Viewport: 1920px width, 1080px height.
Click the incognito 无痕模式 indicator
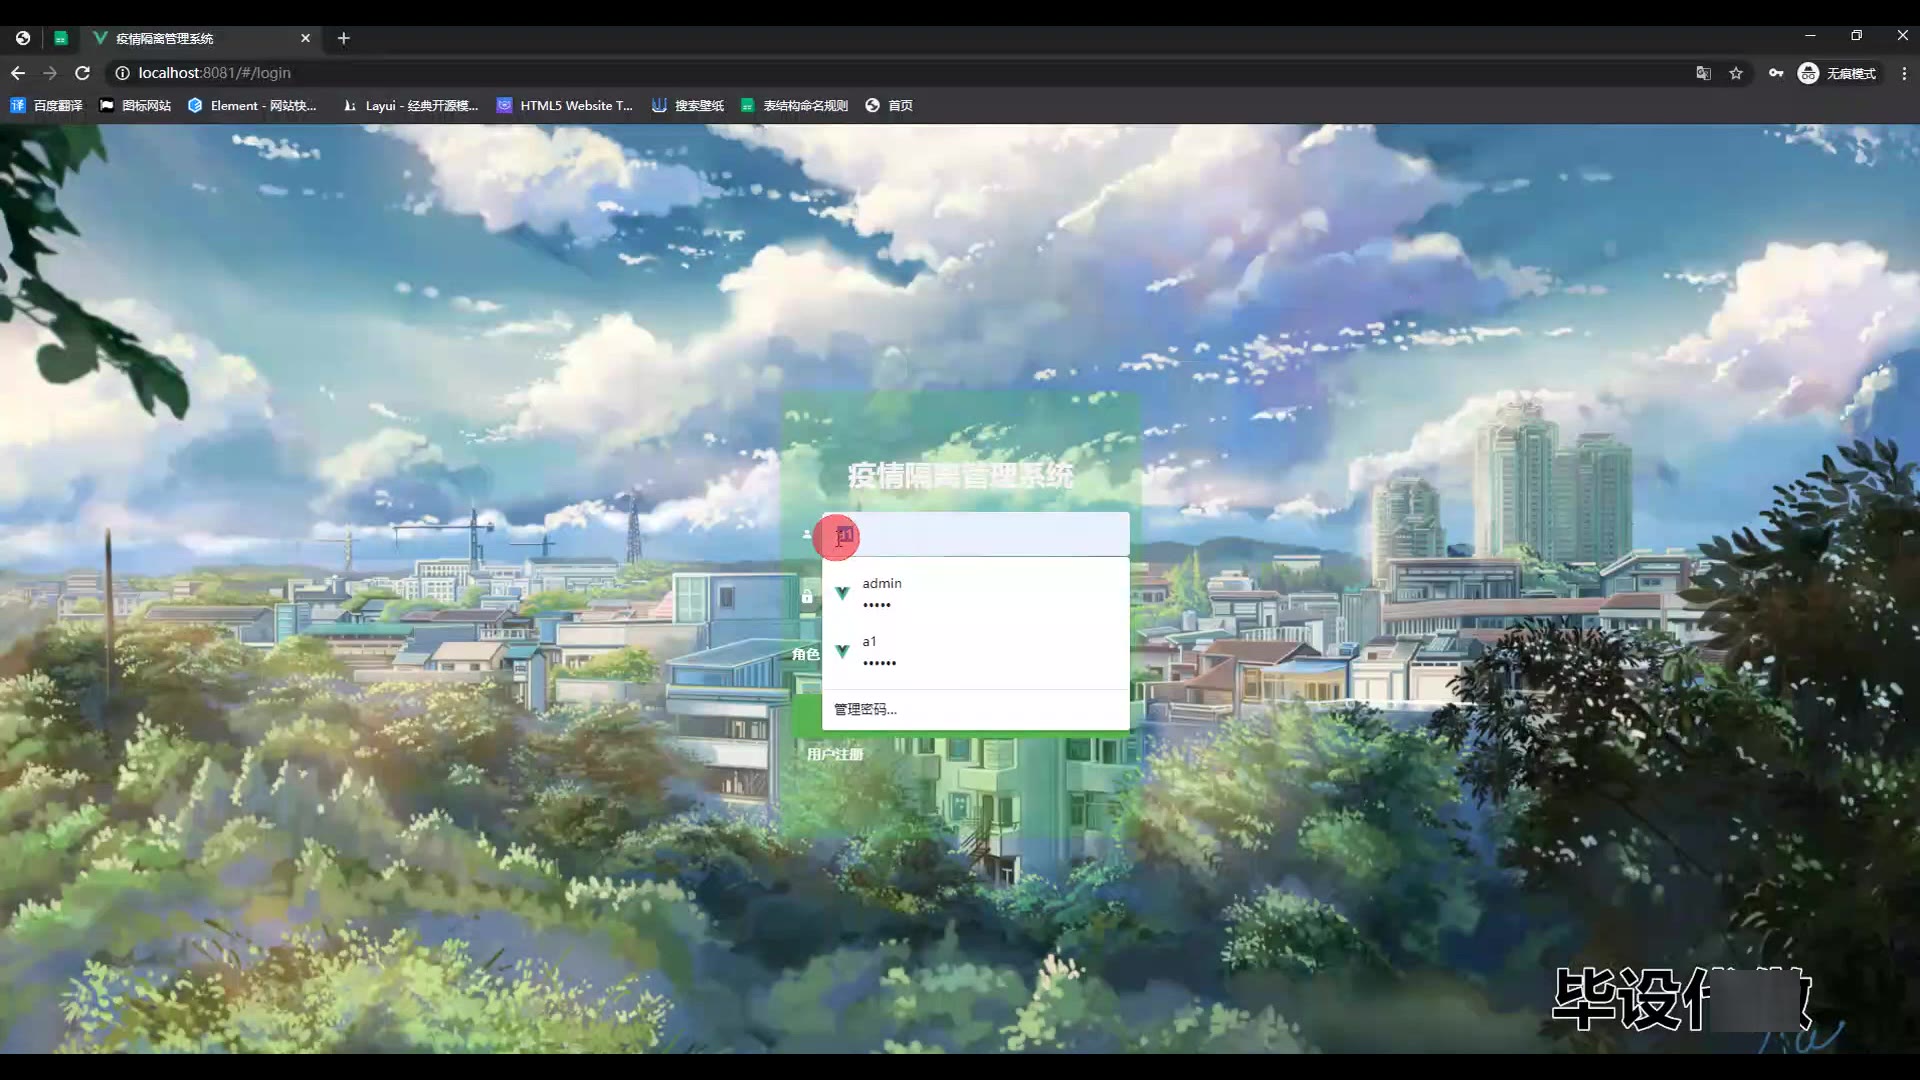point(1836,73)
